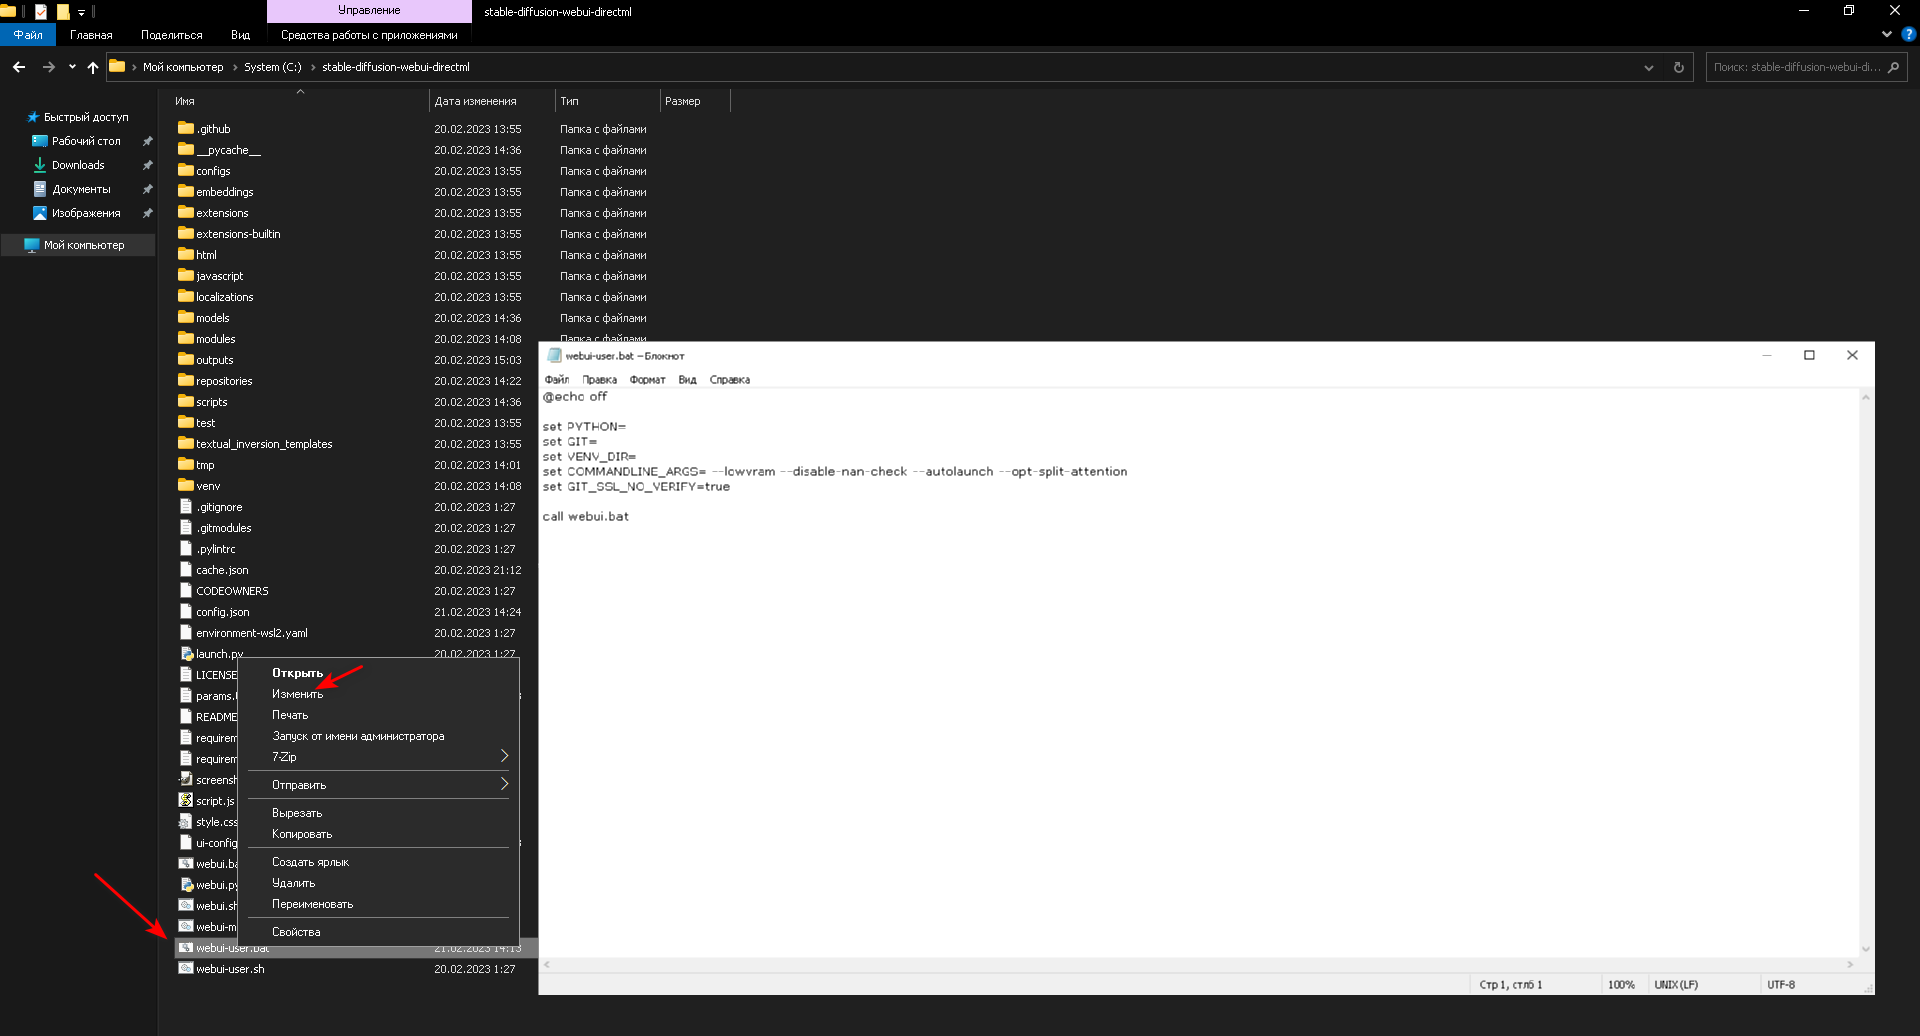This screenshot has width=1920, height=1036.
Task: Refresh the stable-diffusion-webui-directml folder
Action: click(1679, 67)
